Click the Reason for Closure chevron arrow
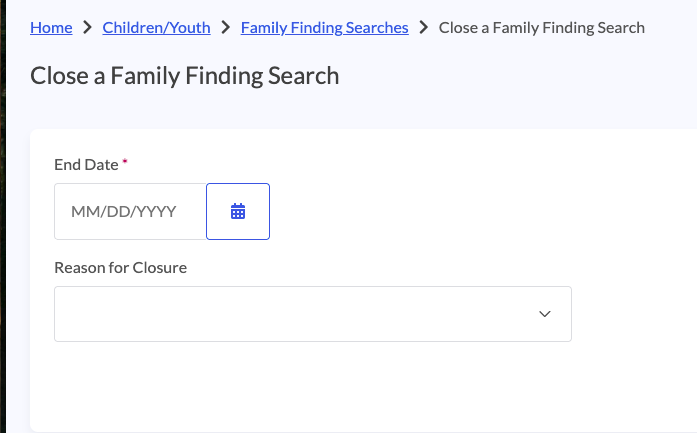Image resolution: width=697 pixels, height=433 pixels. pyautogui.click(x=545, y=314)
